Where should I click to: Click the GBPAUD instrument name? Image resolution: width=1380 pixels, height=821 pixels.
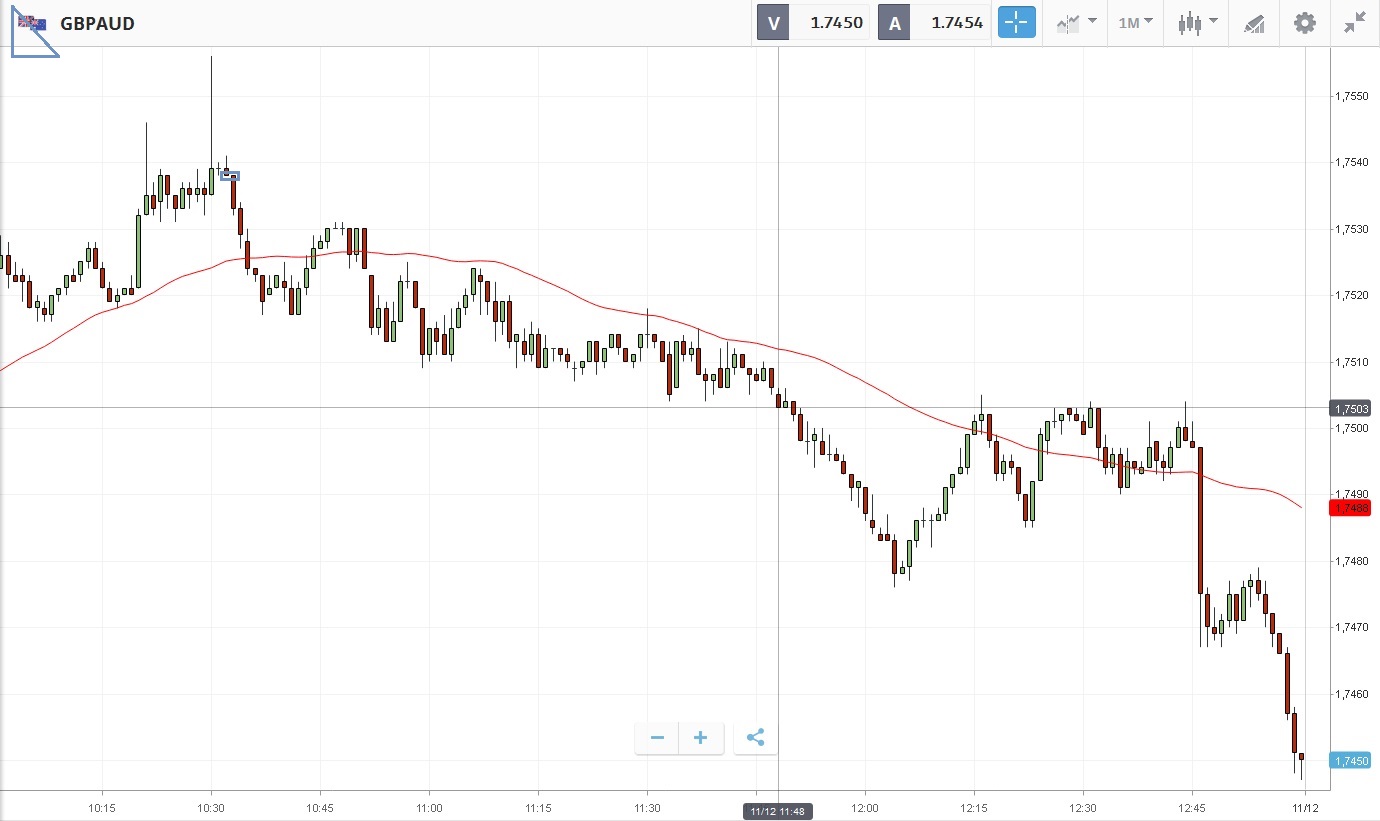click(97, 23)
